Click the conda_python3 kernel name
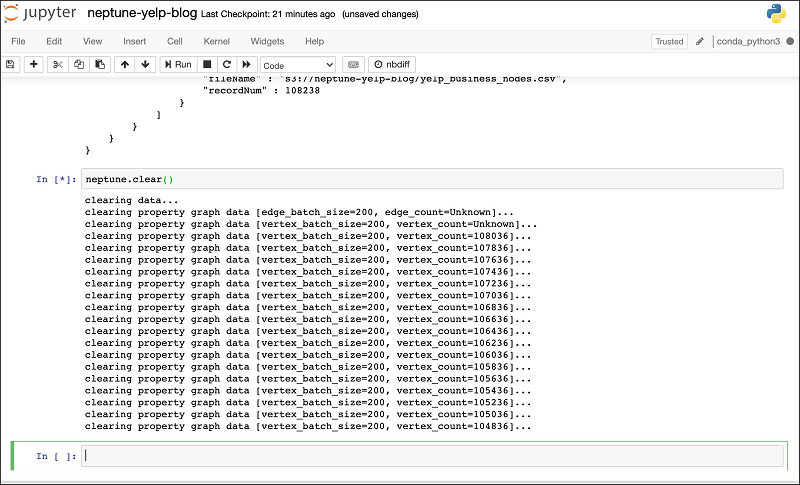Screen dimensions: 800x485 748,41
